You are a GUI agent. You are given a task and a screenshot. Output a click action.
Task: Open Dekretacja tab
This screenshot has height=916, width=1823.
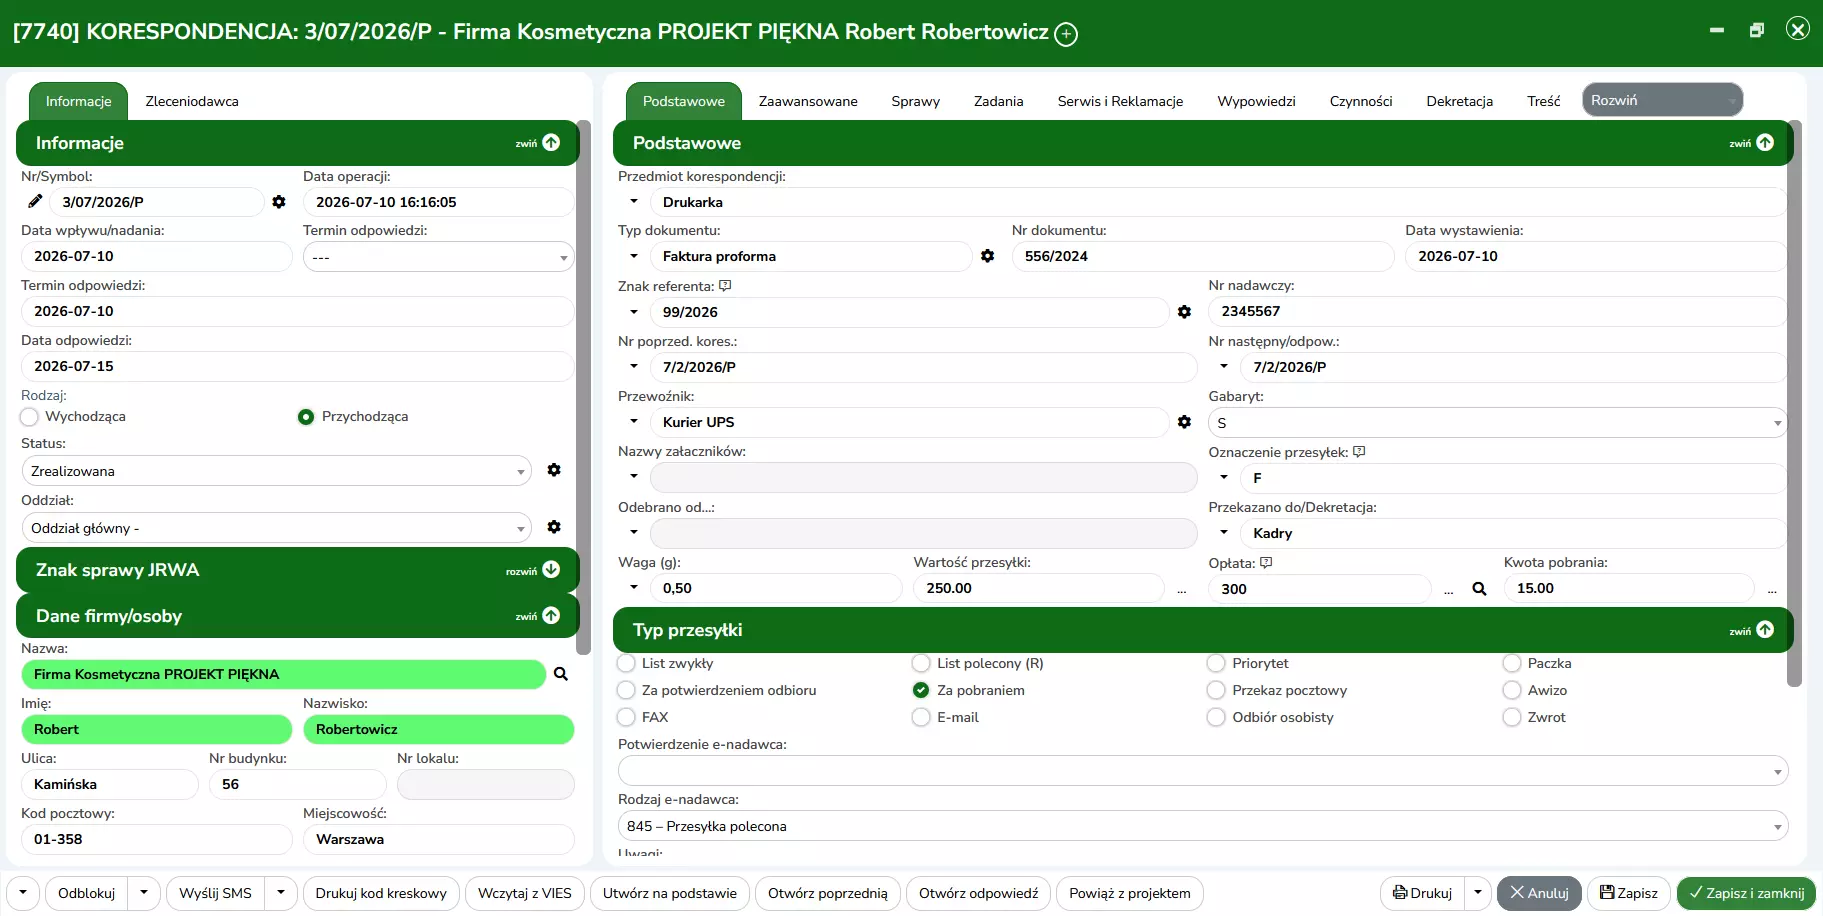pos(1460,101)
